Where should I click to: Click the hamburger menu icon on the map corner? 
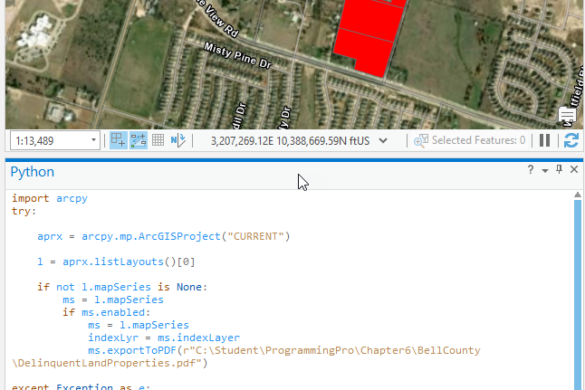click(x=567, y=115)
